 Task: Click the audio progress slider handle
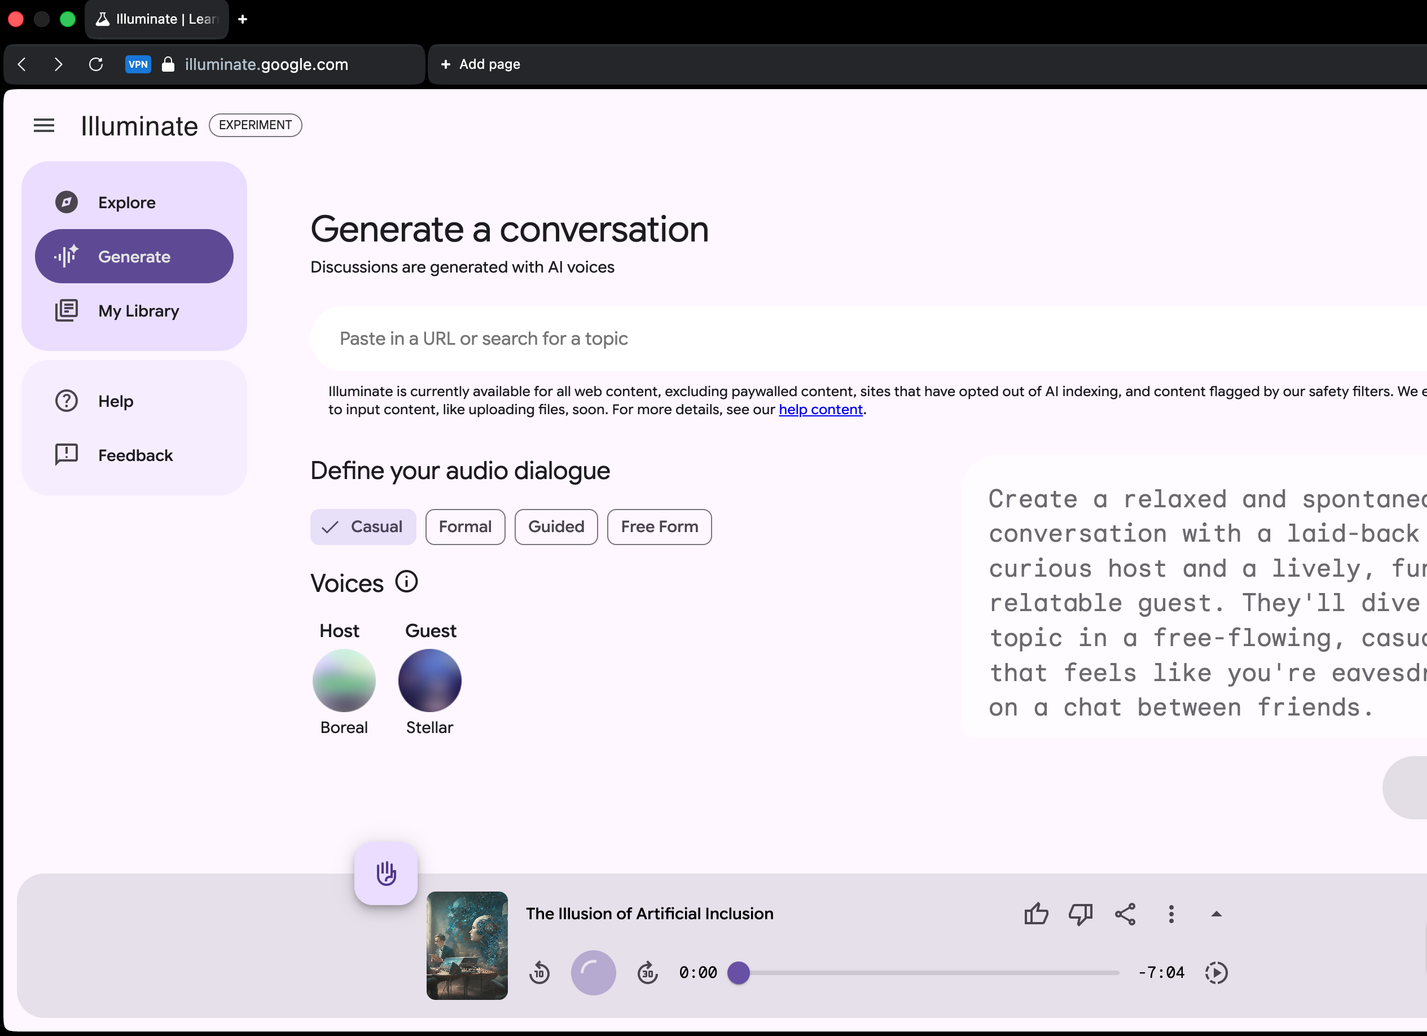pyautogui.click(x=739, y=973)
